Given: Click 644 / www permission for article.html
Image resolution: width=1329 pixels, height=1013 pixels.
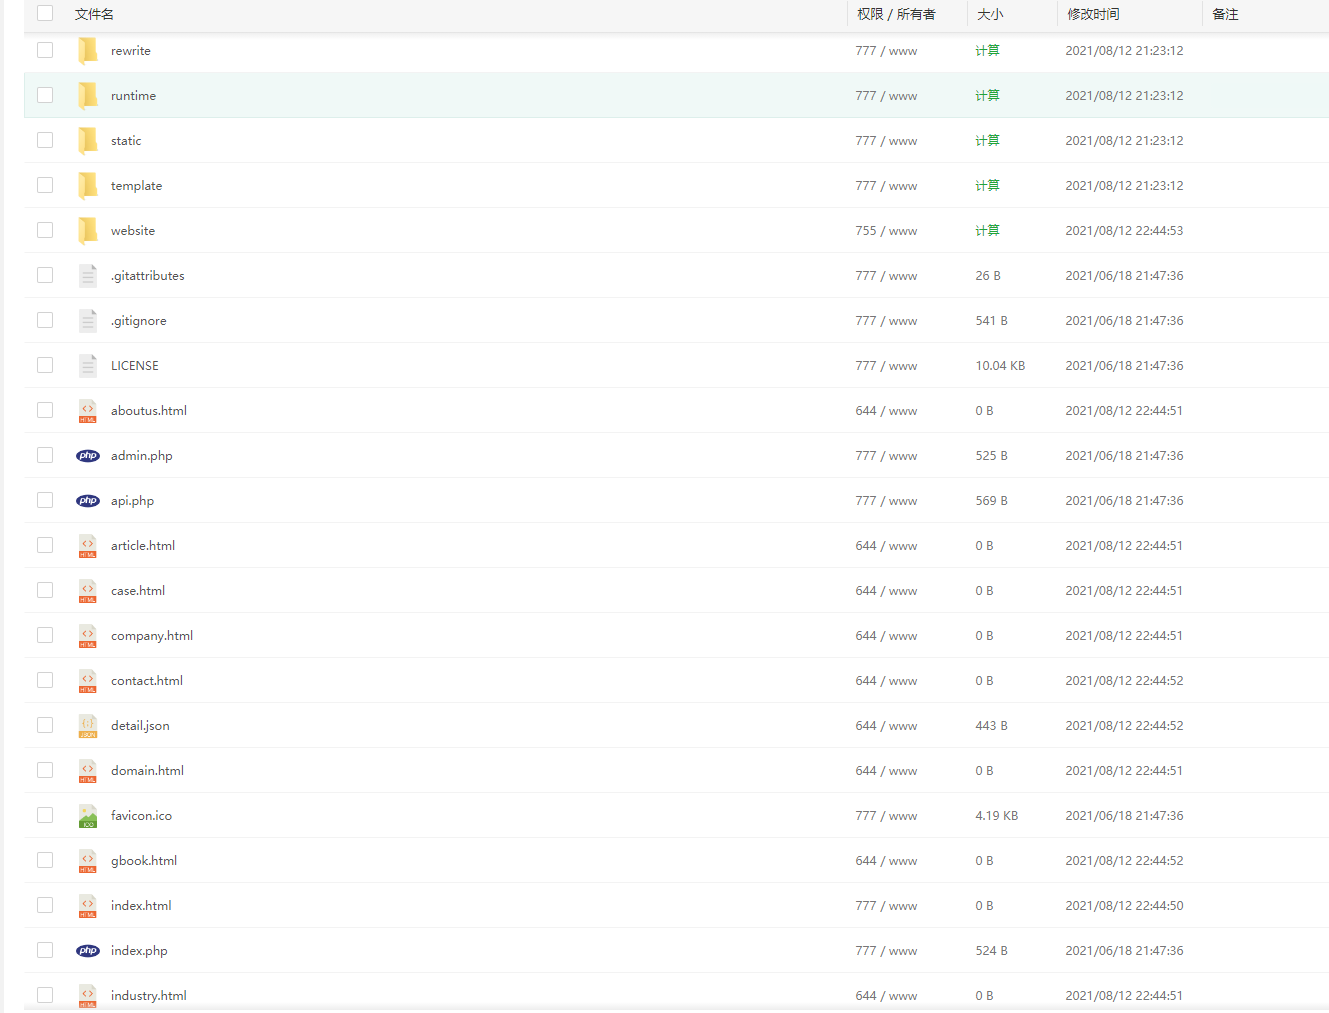Looking at the screenshot, I should tap(886, 546).
